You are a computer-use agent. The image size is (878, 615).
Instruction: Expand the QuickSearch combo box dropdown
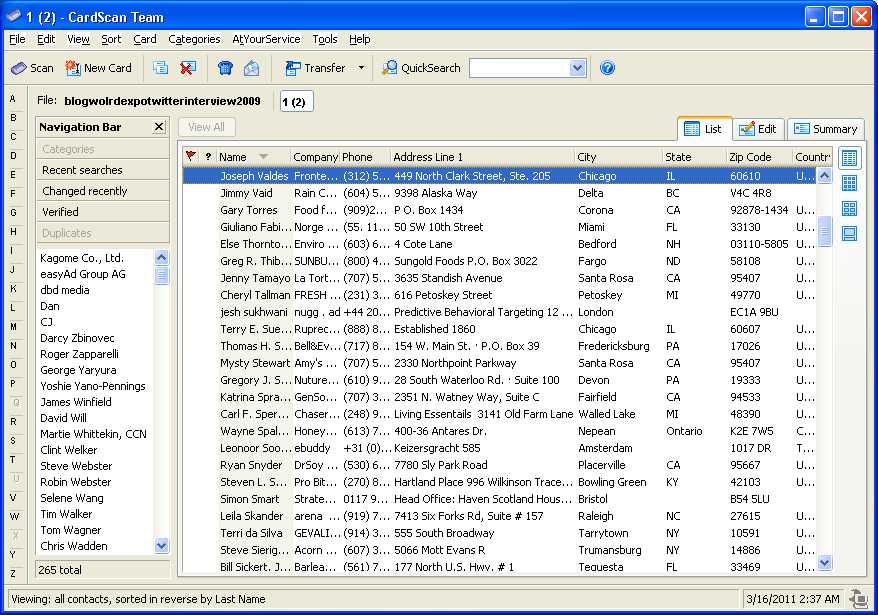577,68
